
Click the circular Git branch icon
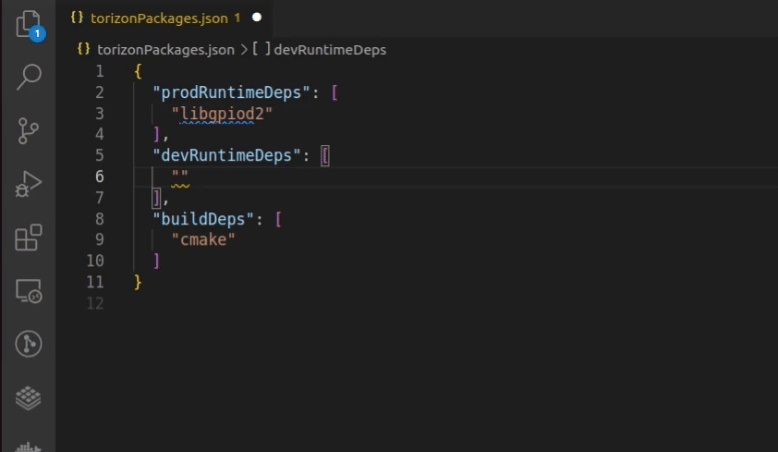point(28,344)
